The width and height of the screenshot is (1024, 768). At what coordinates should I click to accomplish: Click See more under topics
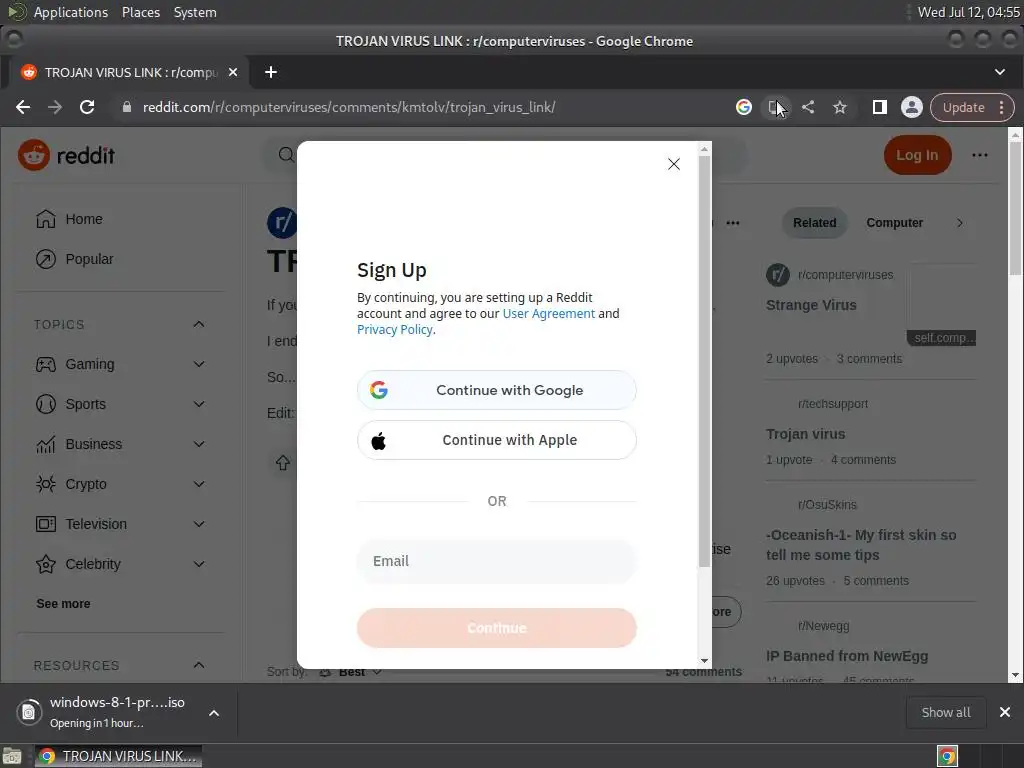[63, 604]
